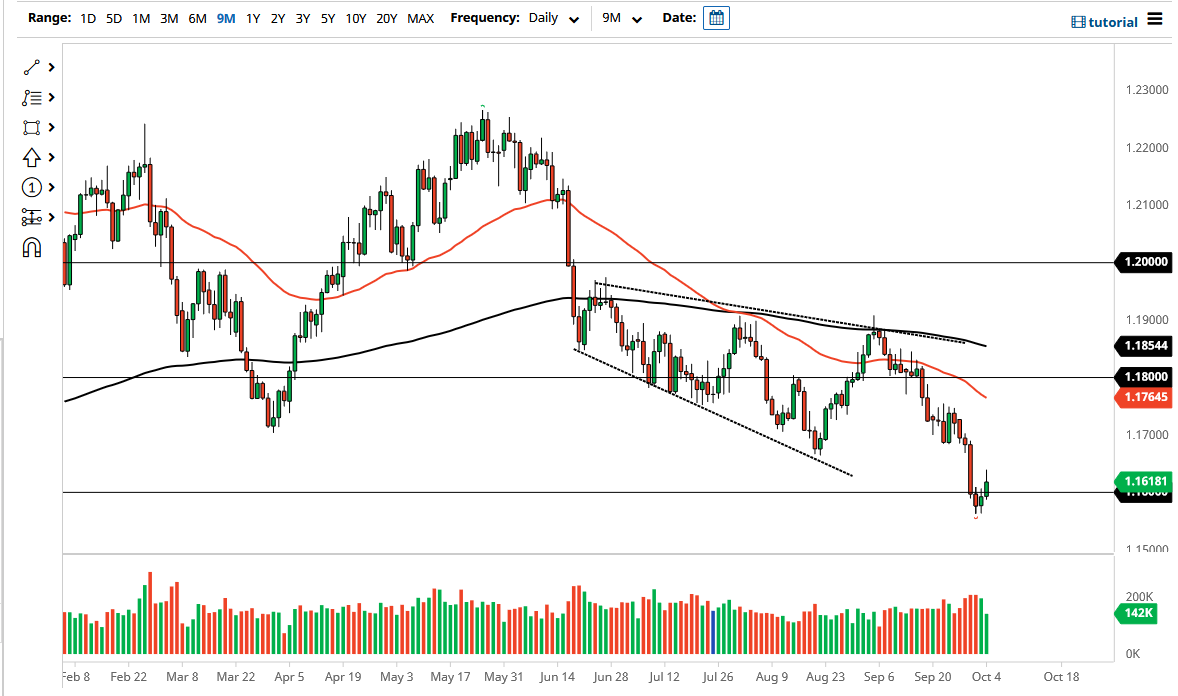
Task: Select the numbered circle annotation tool
Action: (32, 187)
